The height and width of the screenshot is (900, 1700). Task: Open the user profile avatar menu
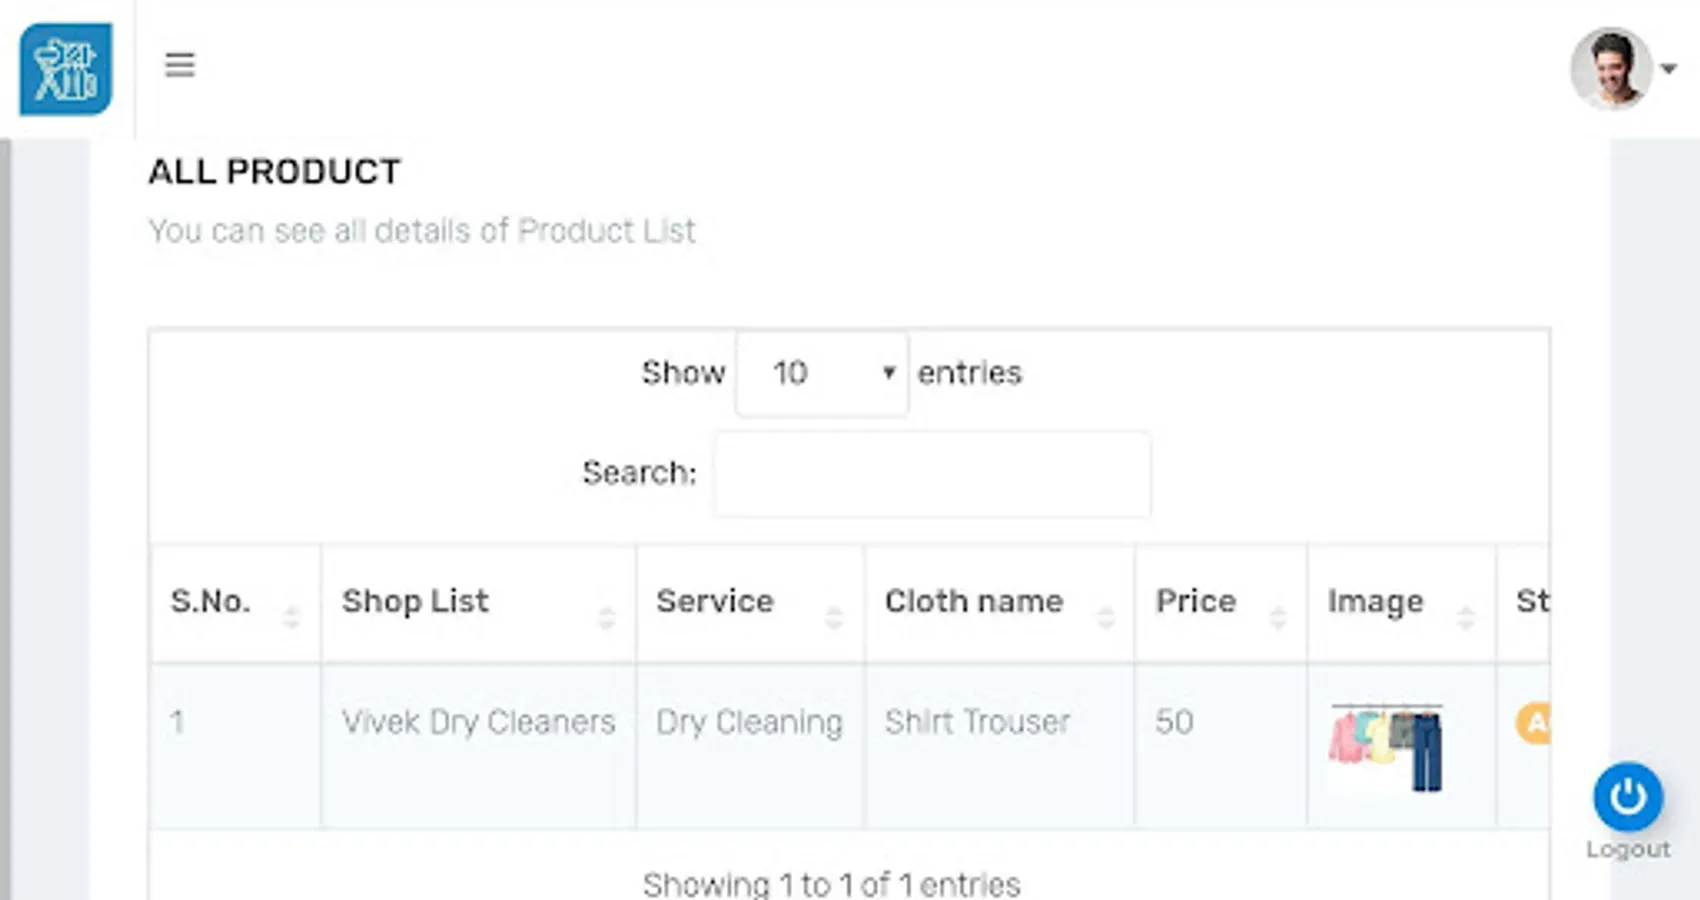pos(1610,68)
